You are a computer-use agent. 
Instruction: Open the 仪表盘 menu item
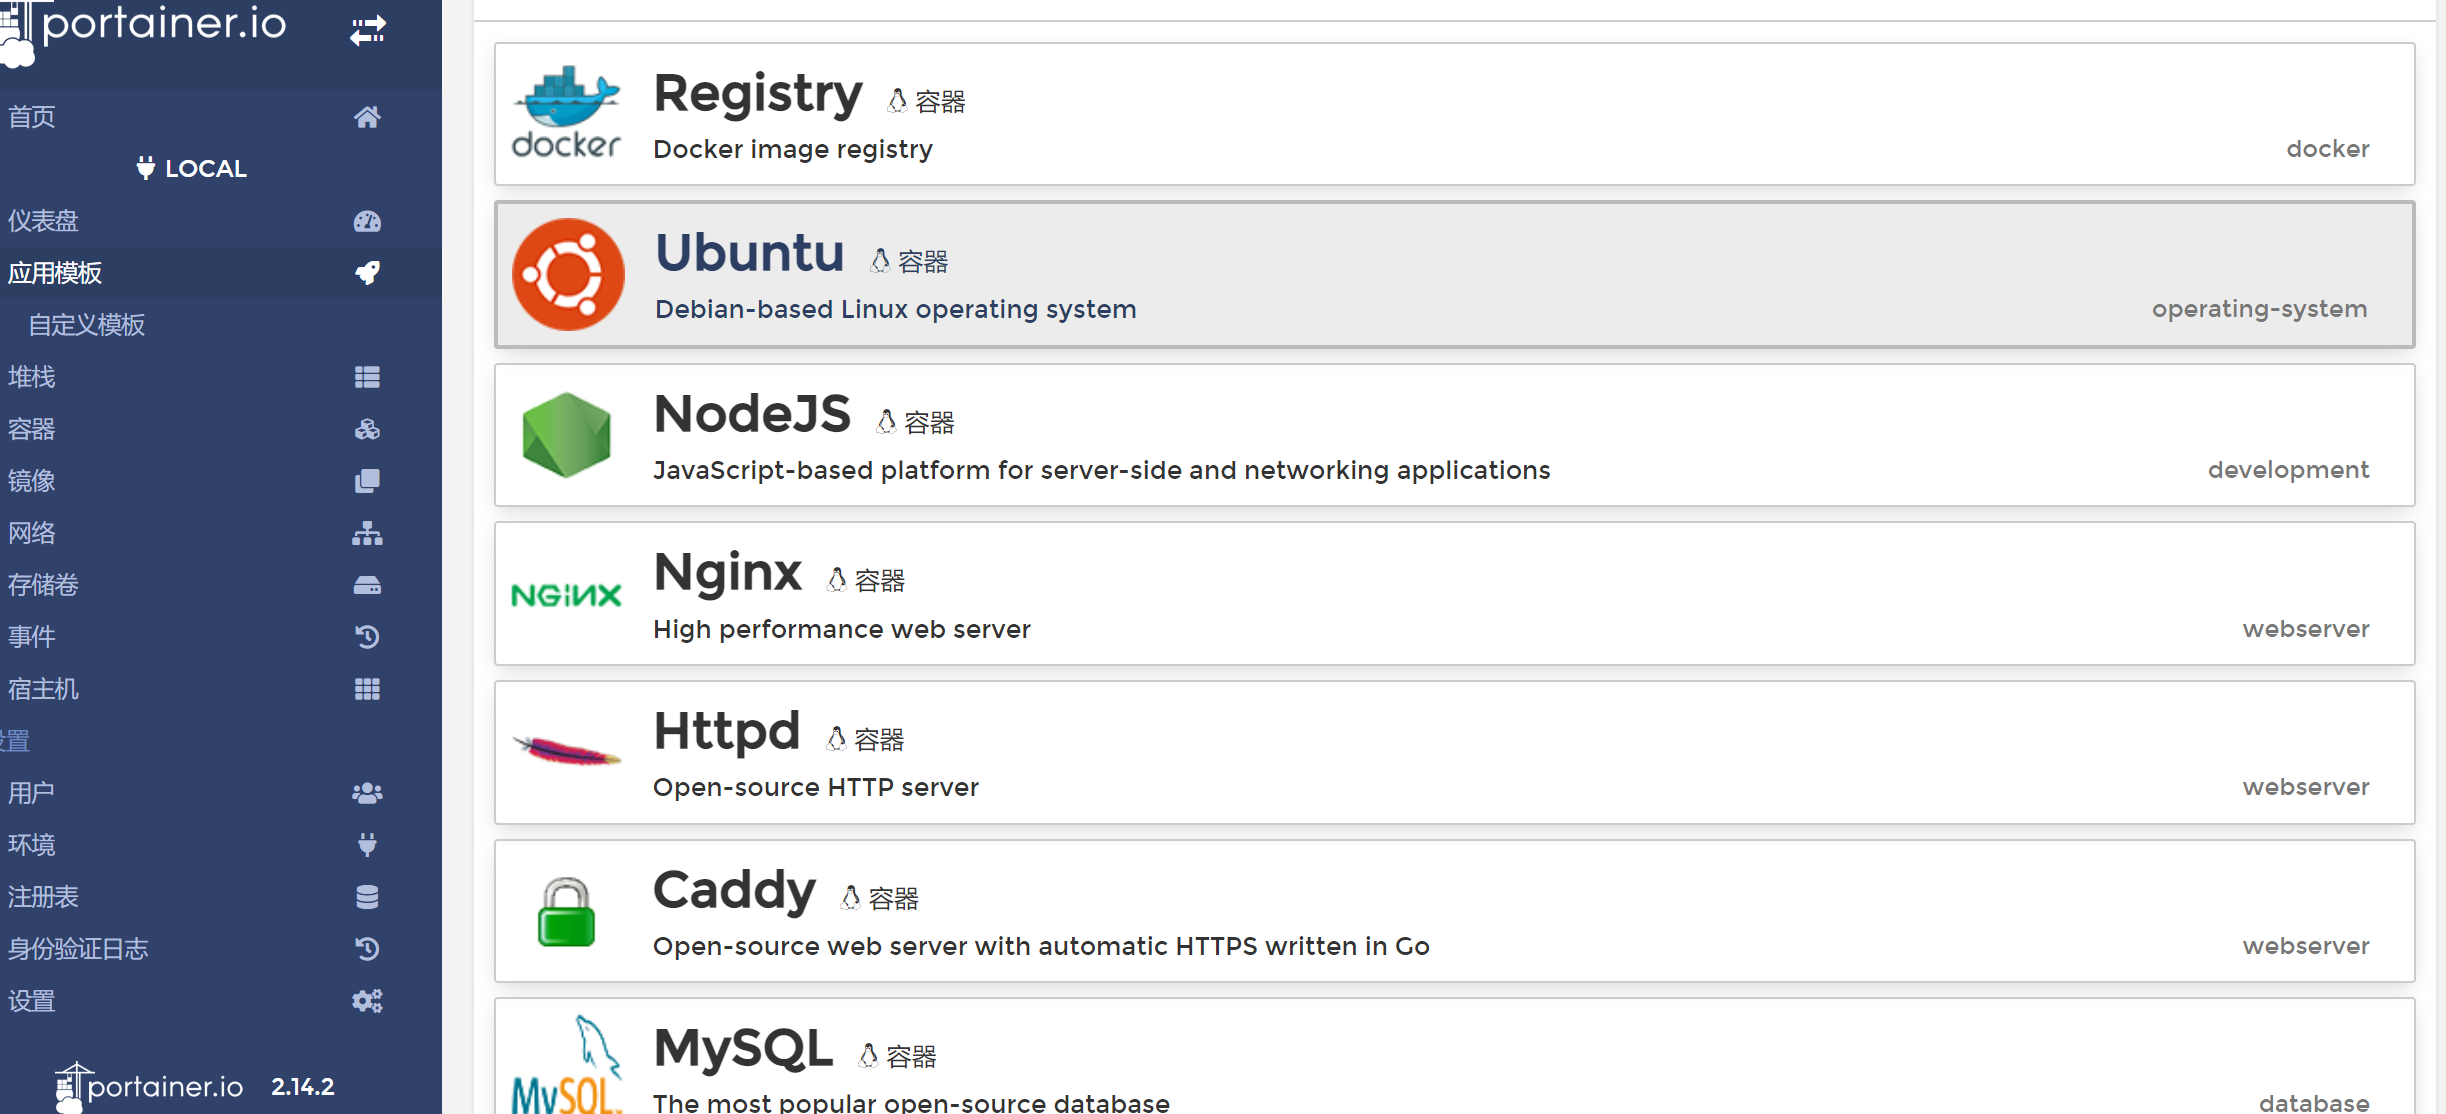[43, 221]
